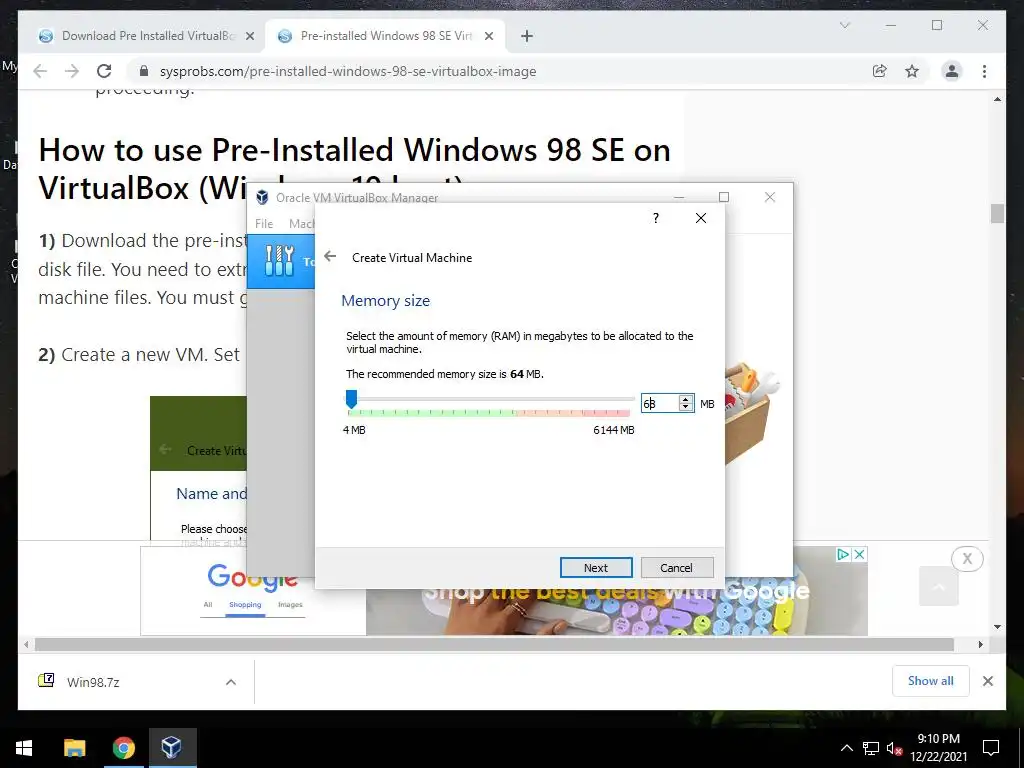The height and width of the screenshot is (768, 1024).
Task: Close the Download Pre Installed VirtualBox tab
Action: 249,36
